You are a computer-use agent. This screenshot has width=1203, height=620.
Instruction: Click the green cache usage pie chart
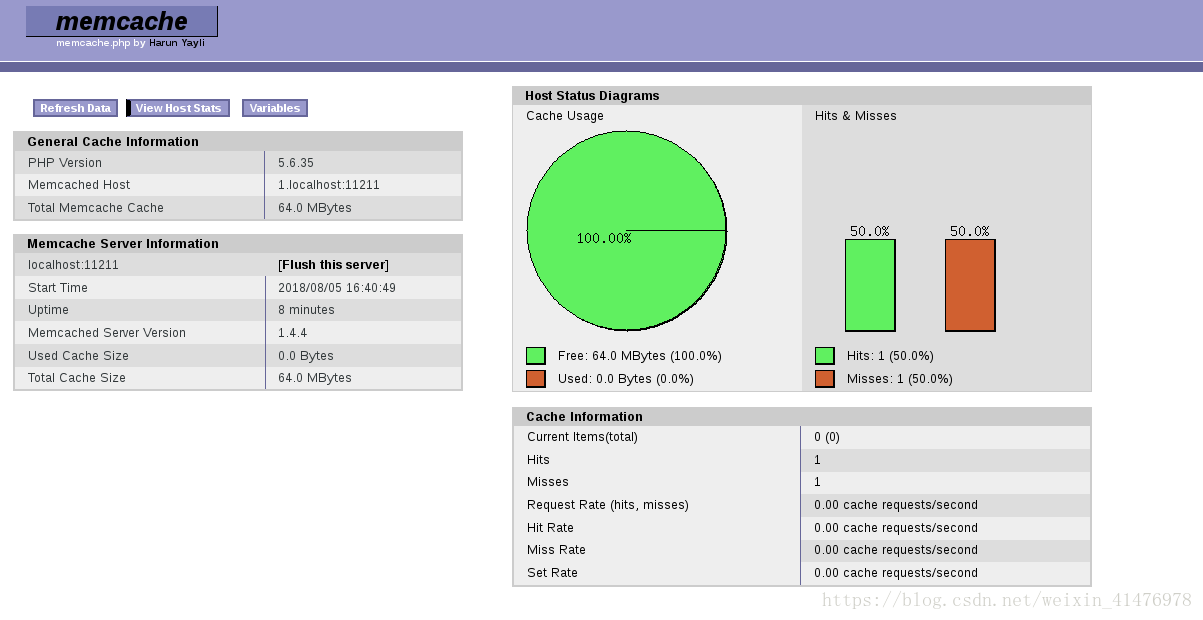[627, 230]
